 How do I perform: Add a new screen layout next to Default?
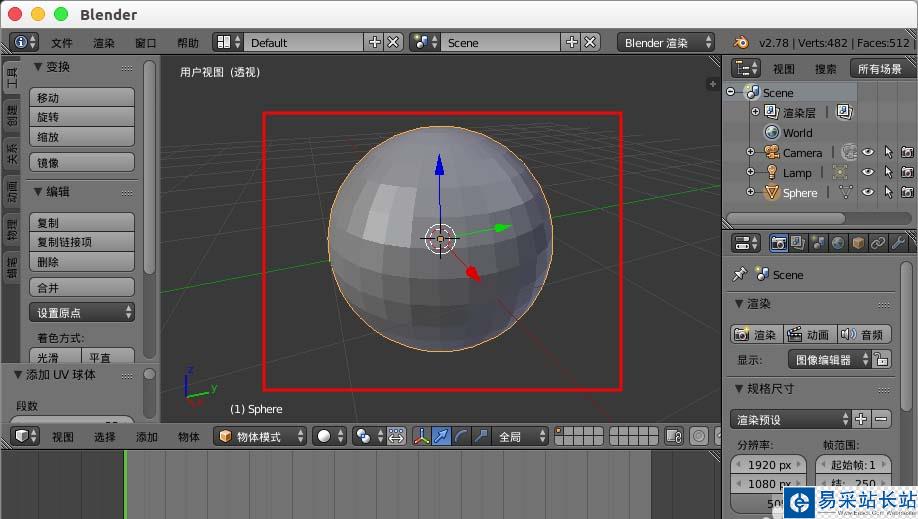[374, 42]
